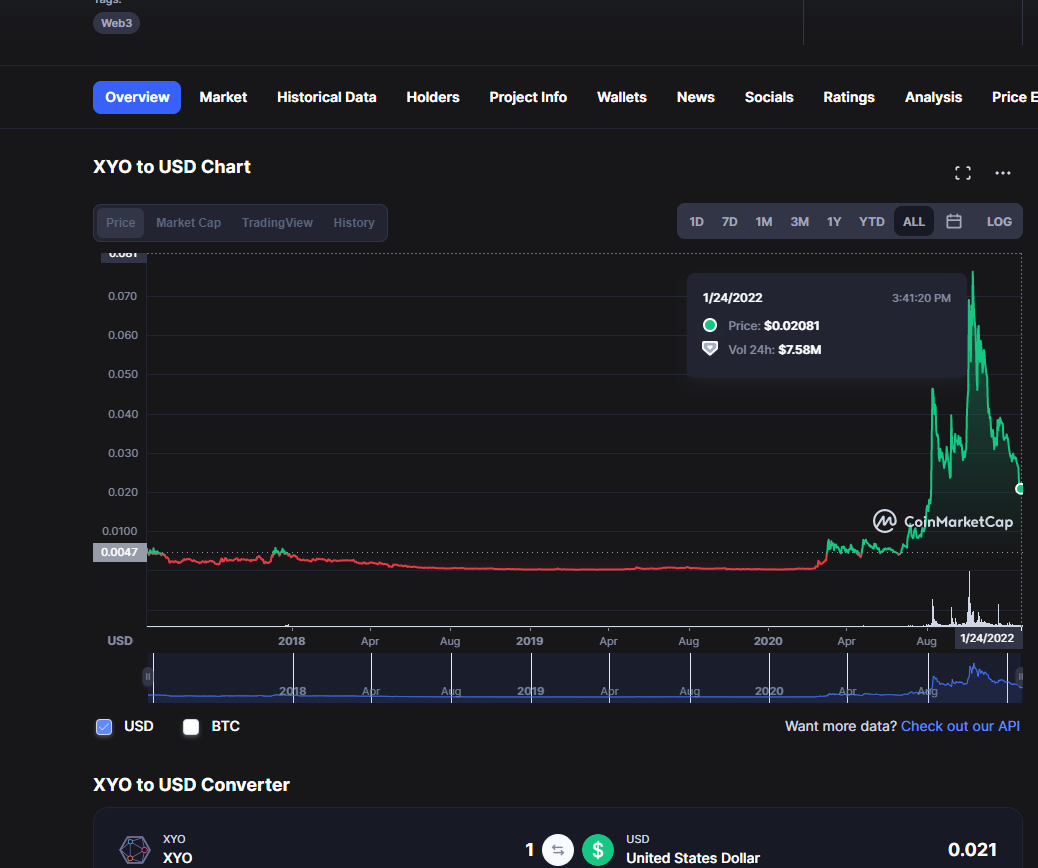Click the swap currencies icon in converter

pos(558,850)
